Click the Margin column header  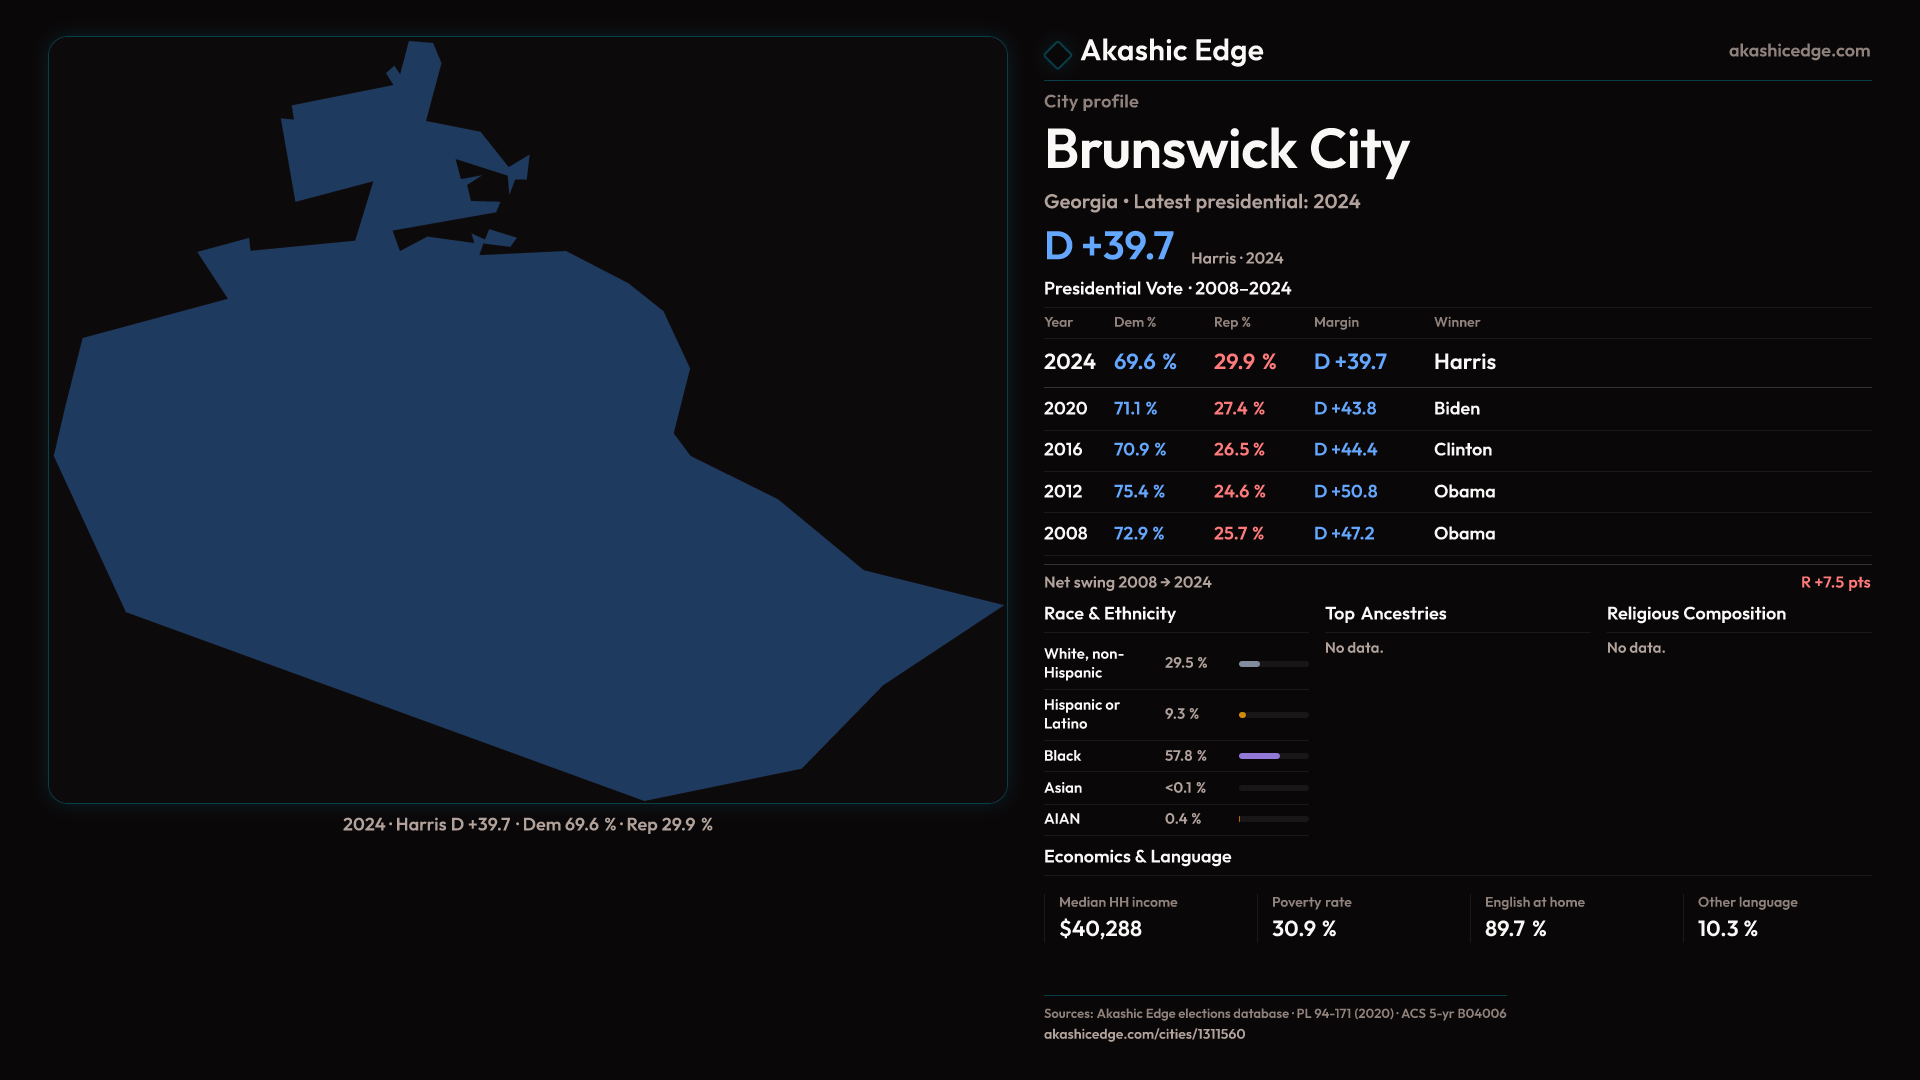[1336, 322]
